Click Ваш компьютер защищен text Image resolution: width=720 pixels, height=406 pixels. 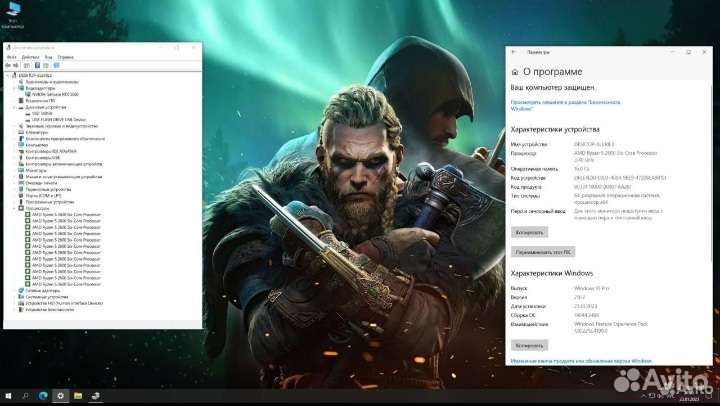click(553, 88)
